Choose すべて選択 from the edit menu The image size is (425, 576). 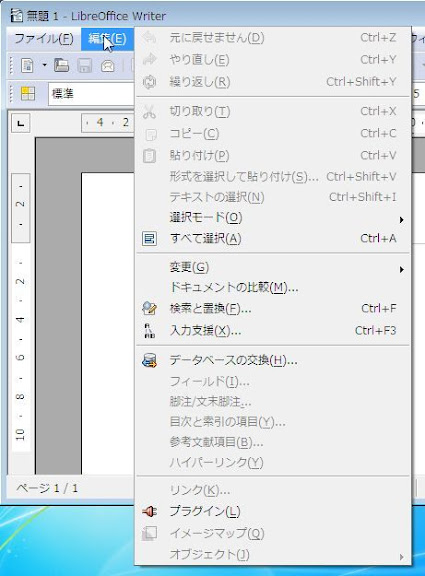[273, 238]
